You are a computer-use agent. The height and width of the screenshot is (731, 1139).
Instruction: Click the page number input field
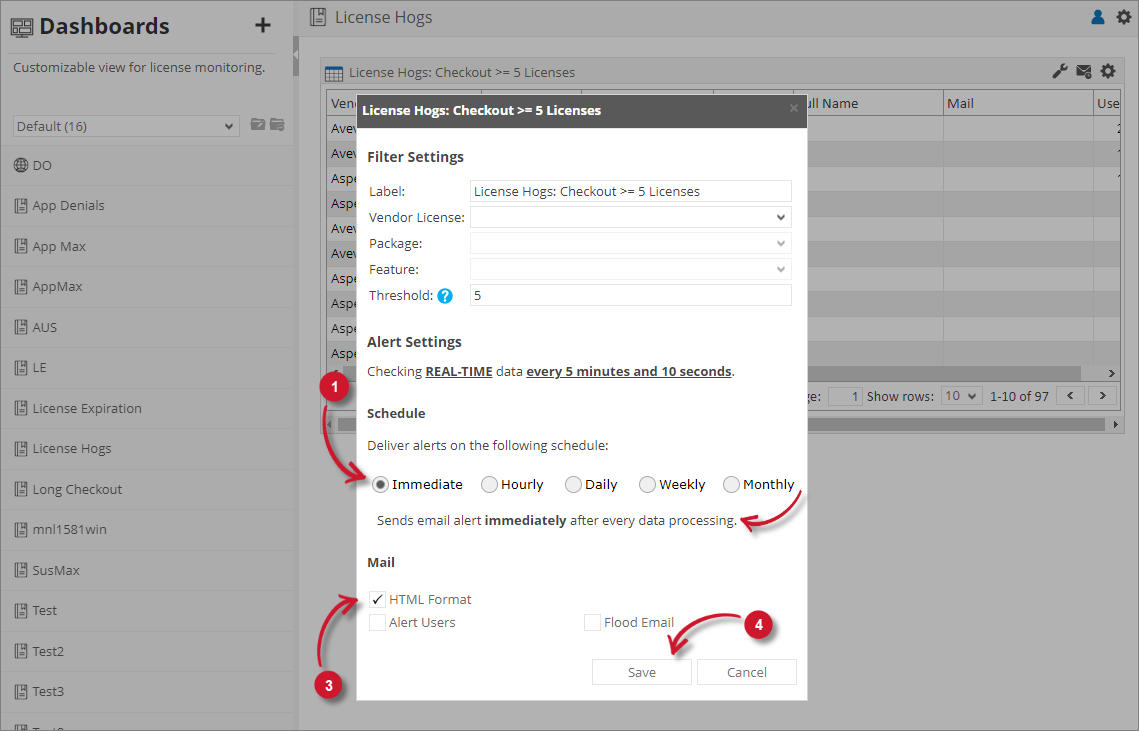click(845, 396)
